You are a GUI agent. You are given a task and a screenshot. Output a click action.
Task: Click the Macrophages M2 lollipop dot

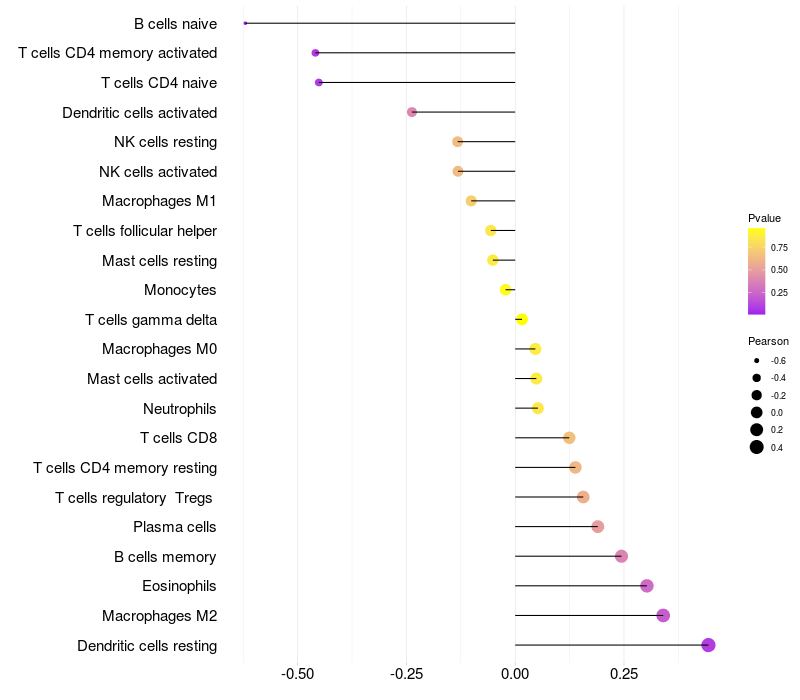click(663, 616)
